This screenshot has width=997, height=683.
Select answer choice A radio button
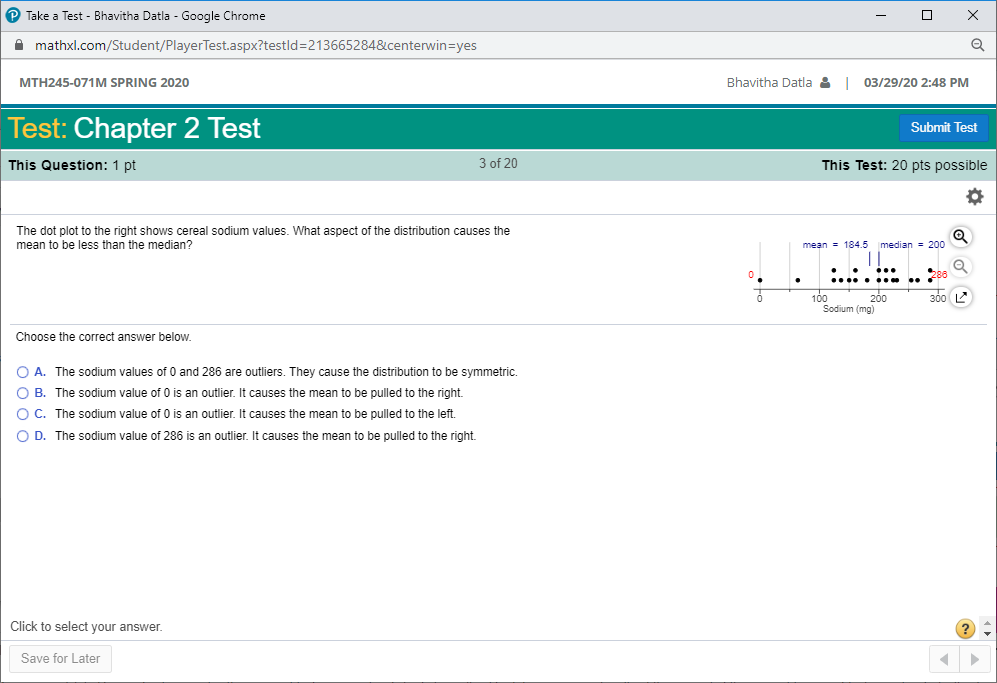tap(21, 371)
